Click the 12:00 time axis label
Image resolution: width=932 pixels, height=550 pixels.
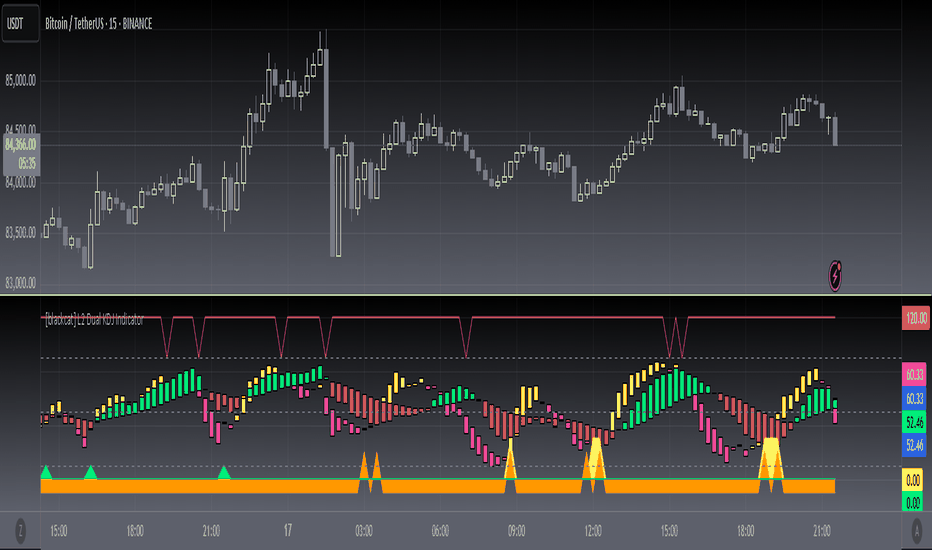tap(593, 530)
